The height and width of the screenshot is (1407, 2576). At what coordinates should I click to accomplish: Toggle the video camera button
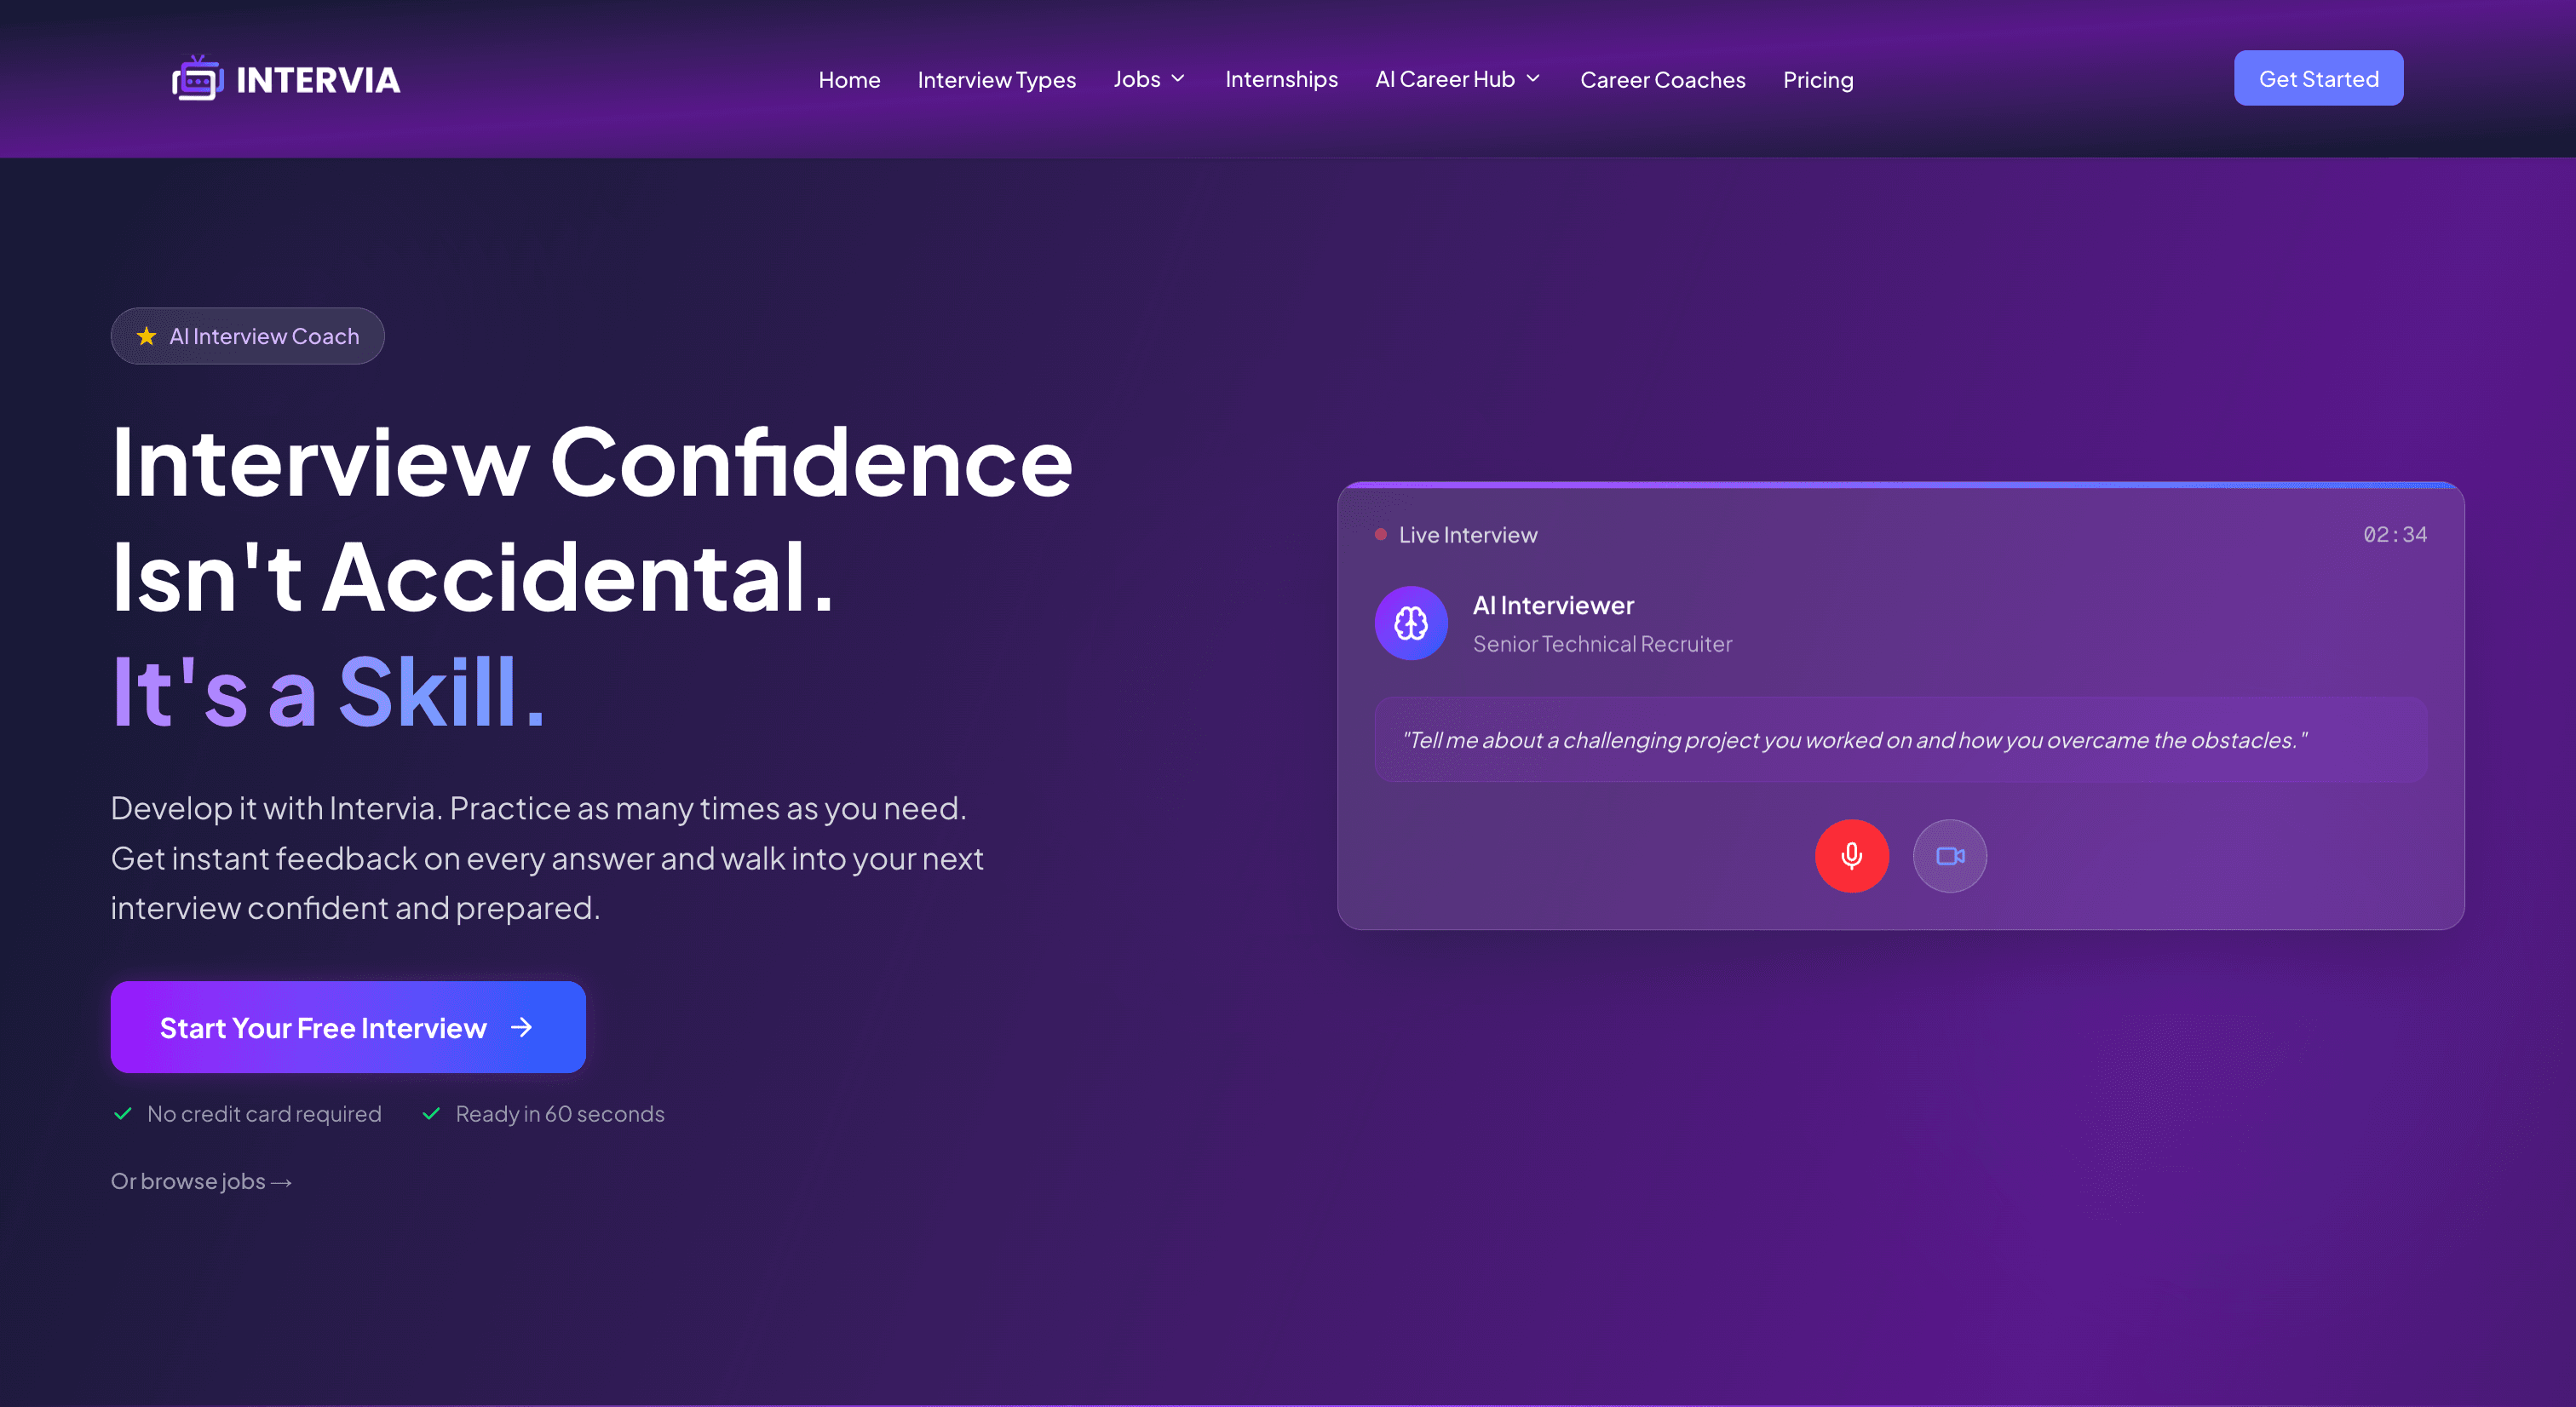click(x=1949, y=856)
